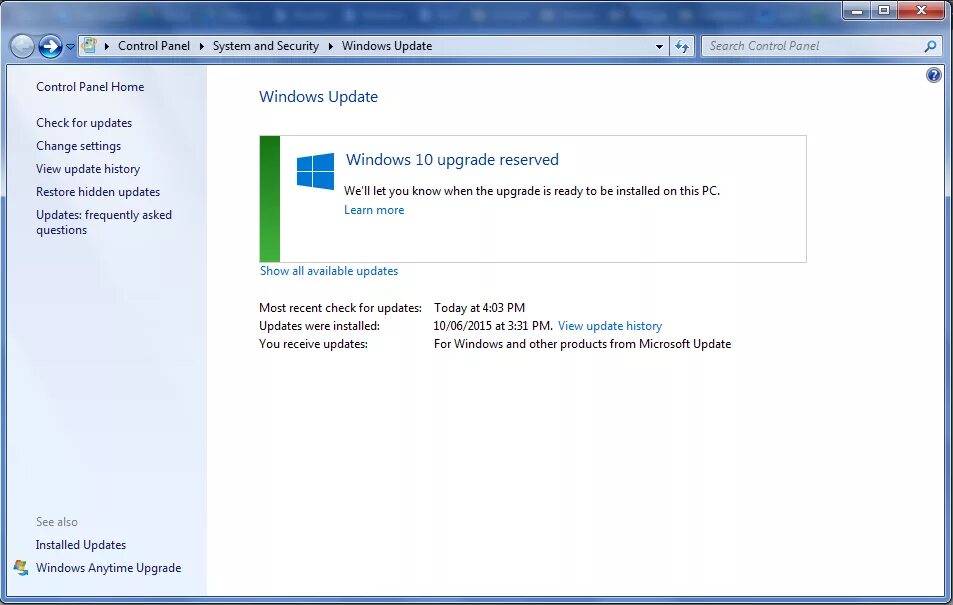Follow the Learn more link
This screenshot has width=953, height=605.
[x=374, y=210]
